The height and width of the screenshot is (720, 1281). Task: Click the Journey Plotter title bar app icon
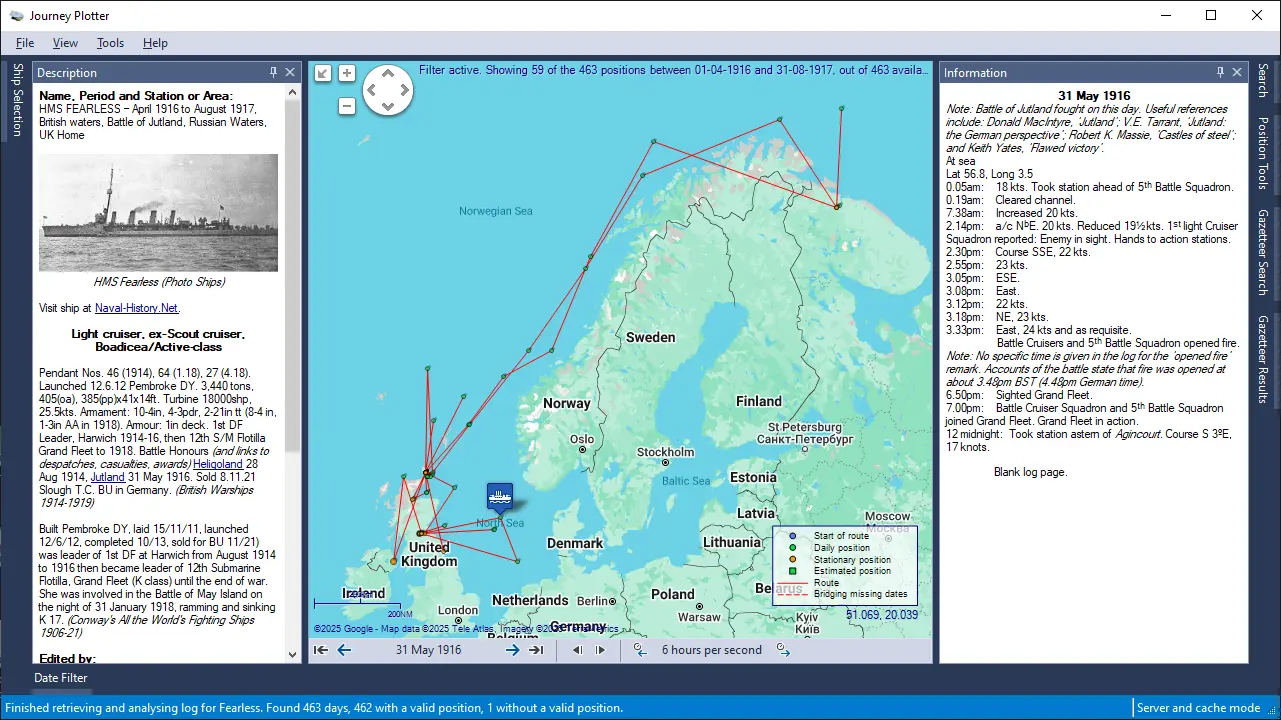(16, 15)
